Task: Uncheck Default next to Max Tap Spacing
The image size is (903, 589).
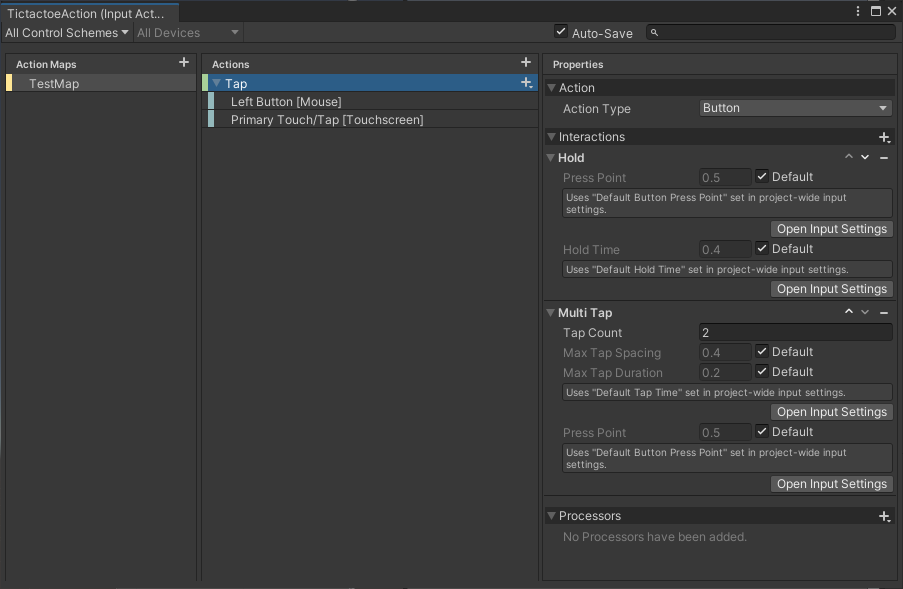Action: [x=762, y=352]
